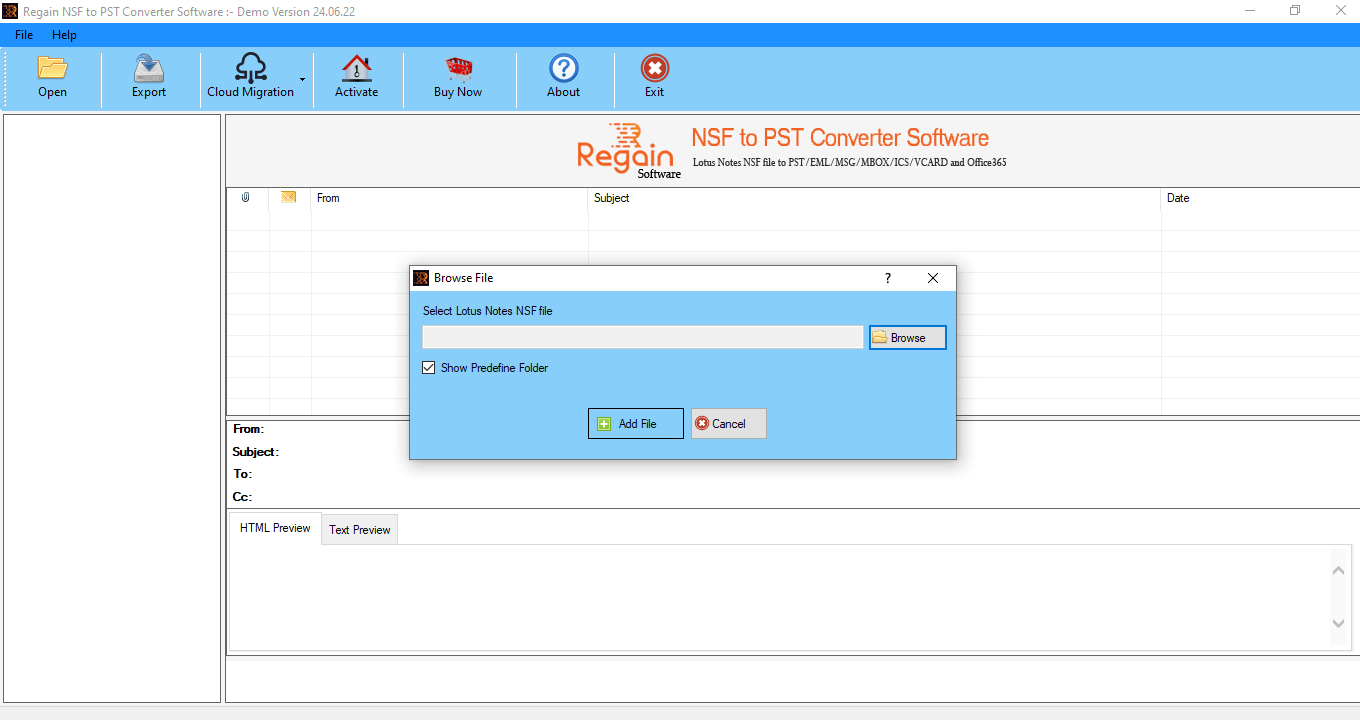This screenshot has width=1360, height=720.
Task: Click the Cancel button in dialog
Action: 728,424
